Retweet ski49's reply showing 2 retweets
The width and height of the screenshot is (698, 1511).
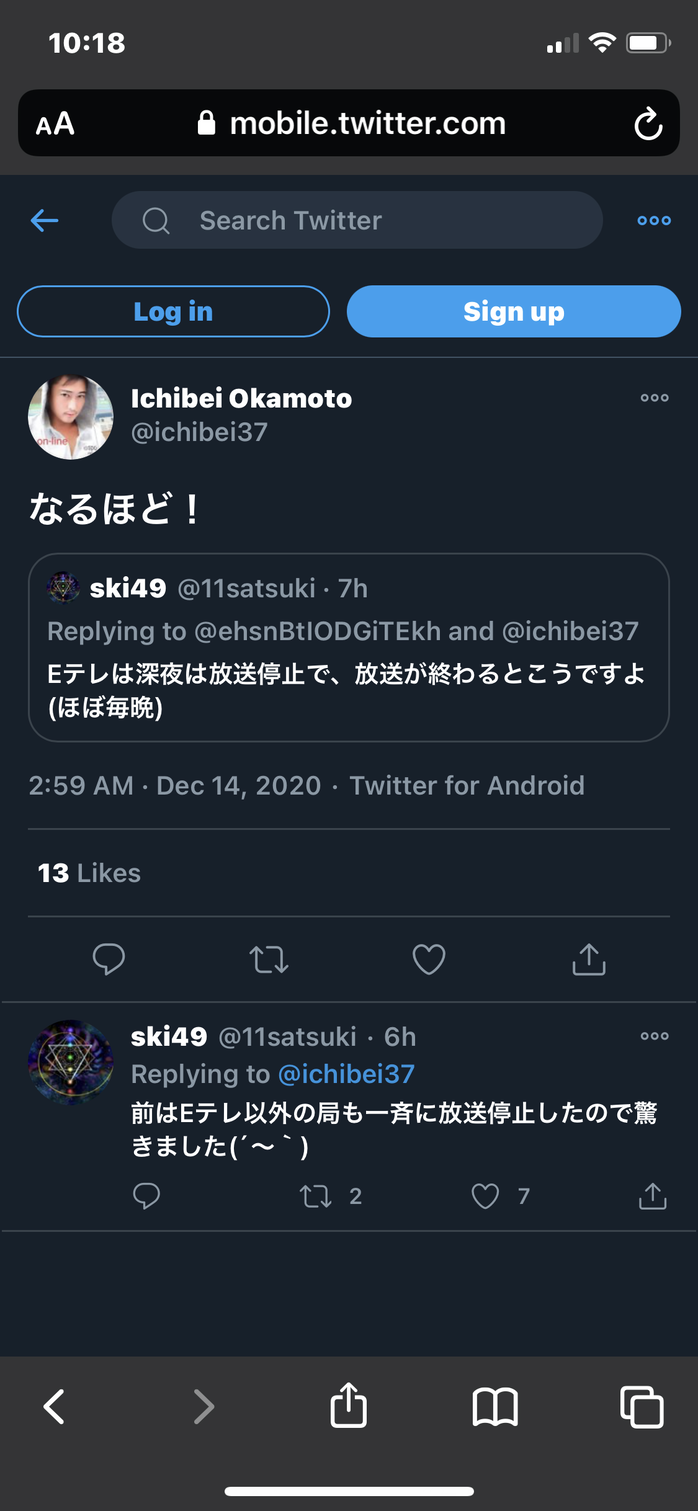(x=331, y=1196)
